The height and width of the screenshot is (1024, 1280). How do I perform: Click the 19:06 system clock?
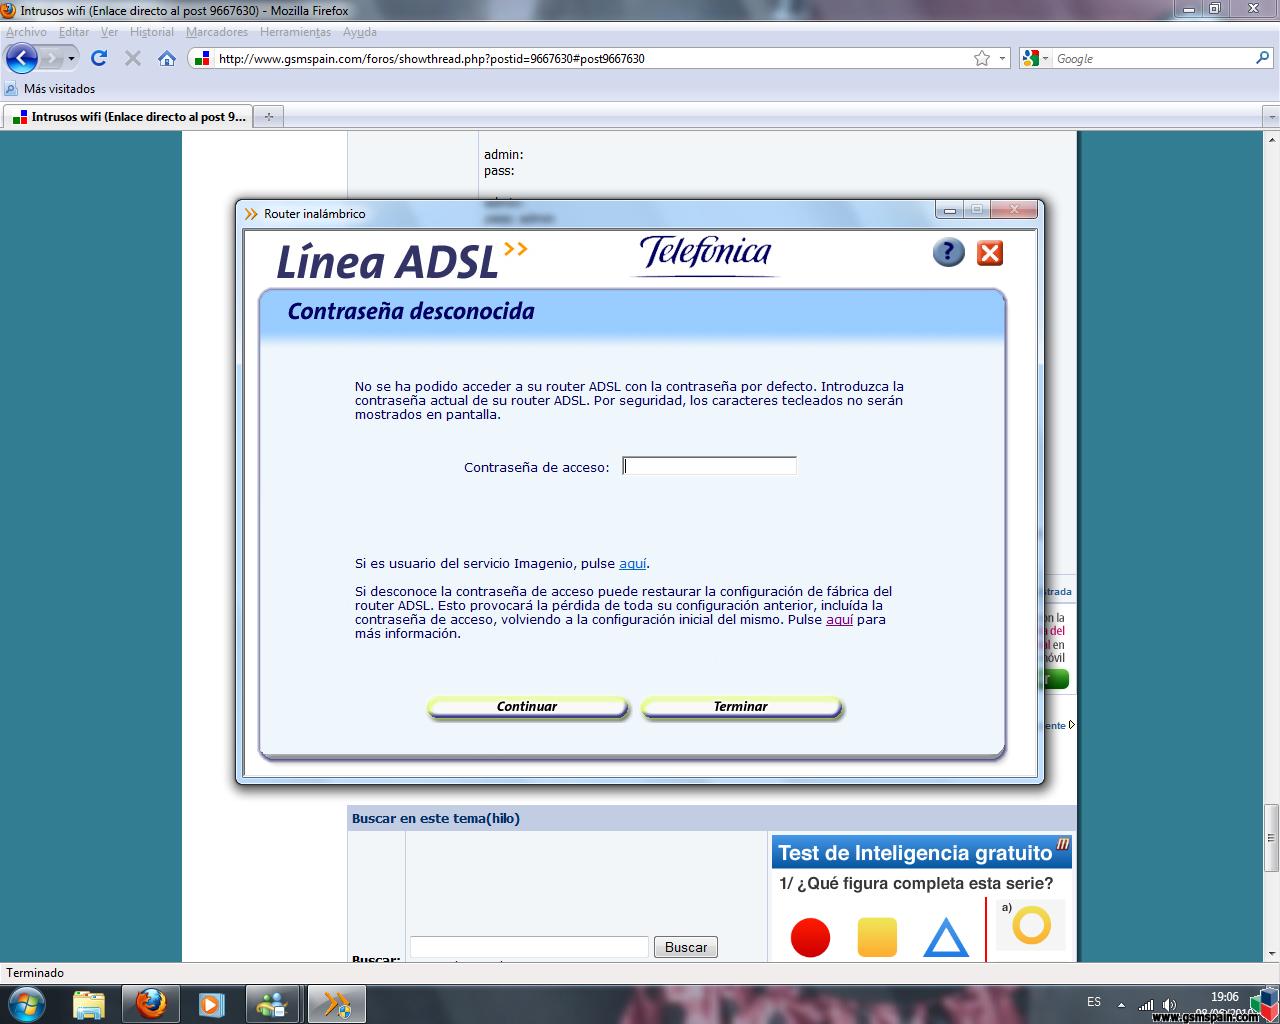pyautogui.click(x=1224, y=997)
